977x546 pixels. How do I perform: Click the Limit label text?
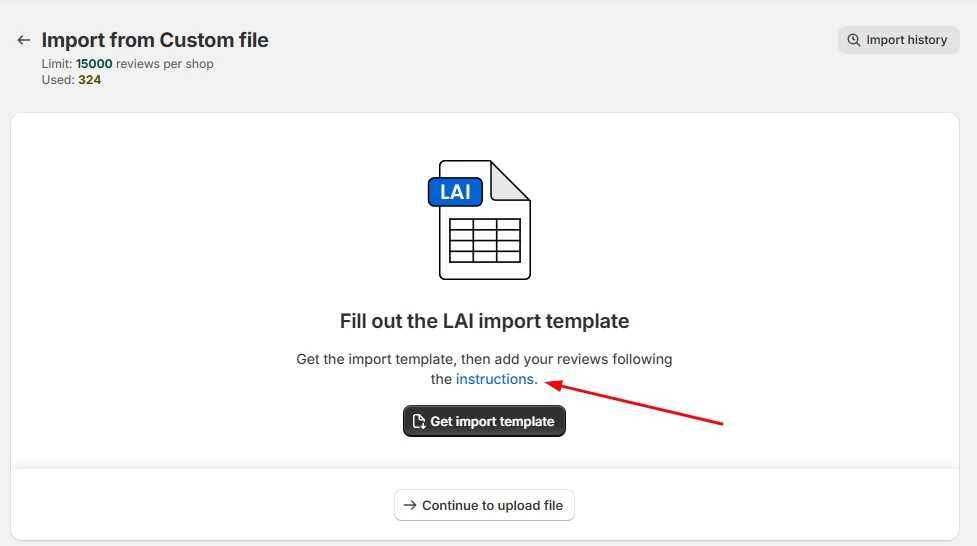tap(57, 64)
